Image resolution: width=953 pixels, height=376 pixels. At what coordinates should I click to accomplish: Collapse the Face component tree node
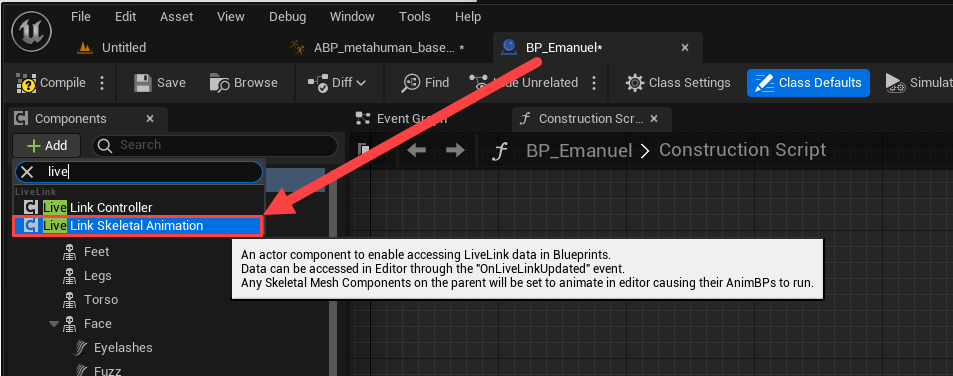point(54,324)
